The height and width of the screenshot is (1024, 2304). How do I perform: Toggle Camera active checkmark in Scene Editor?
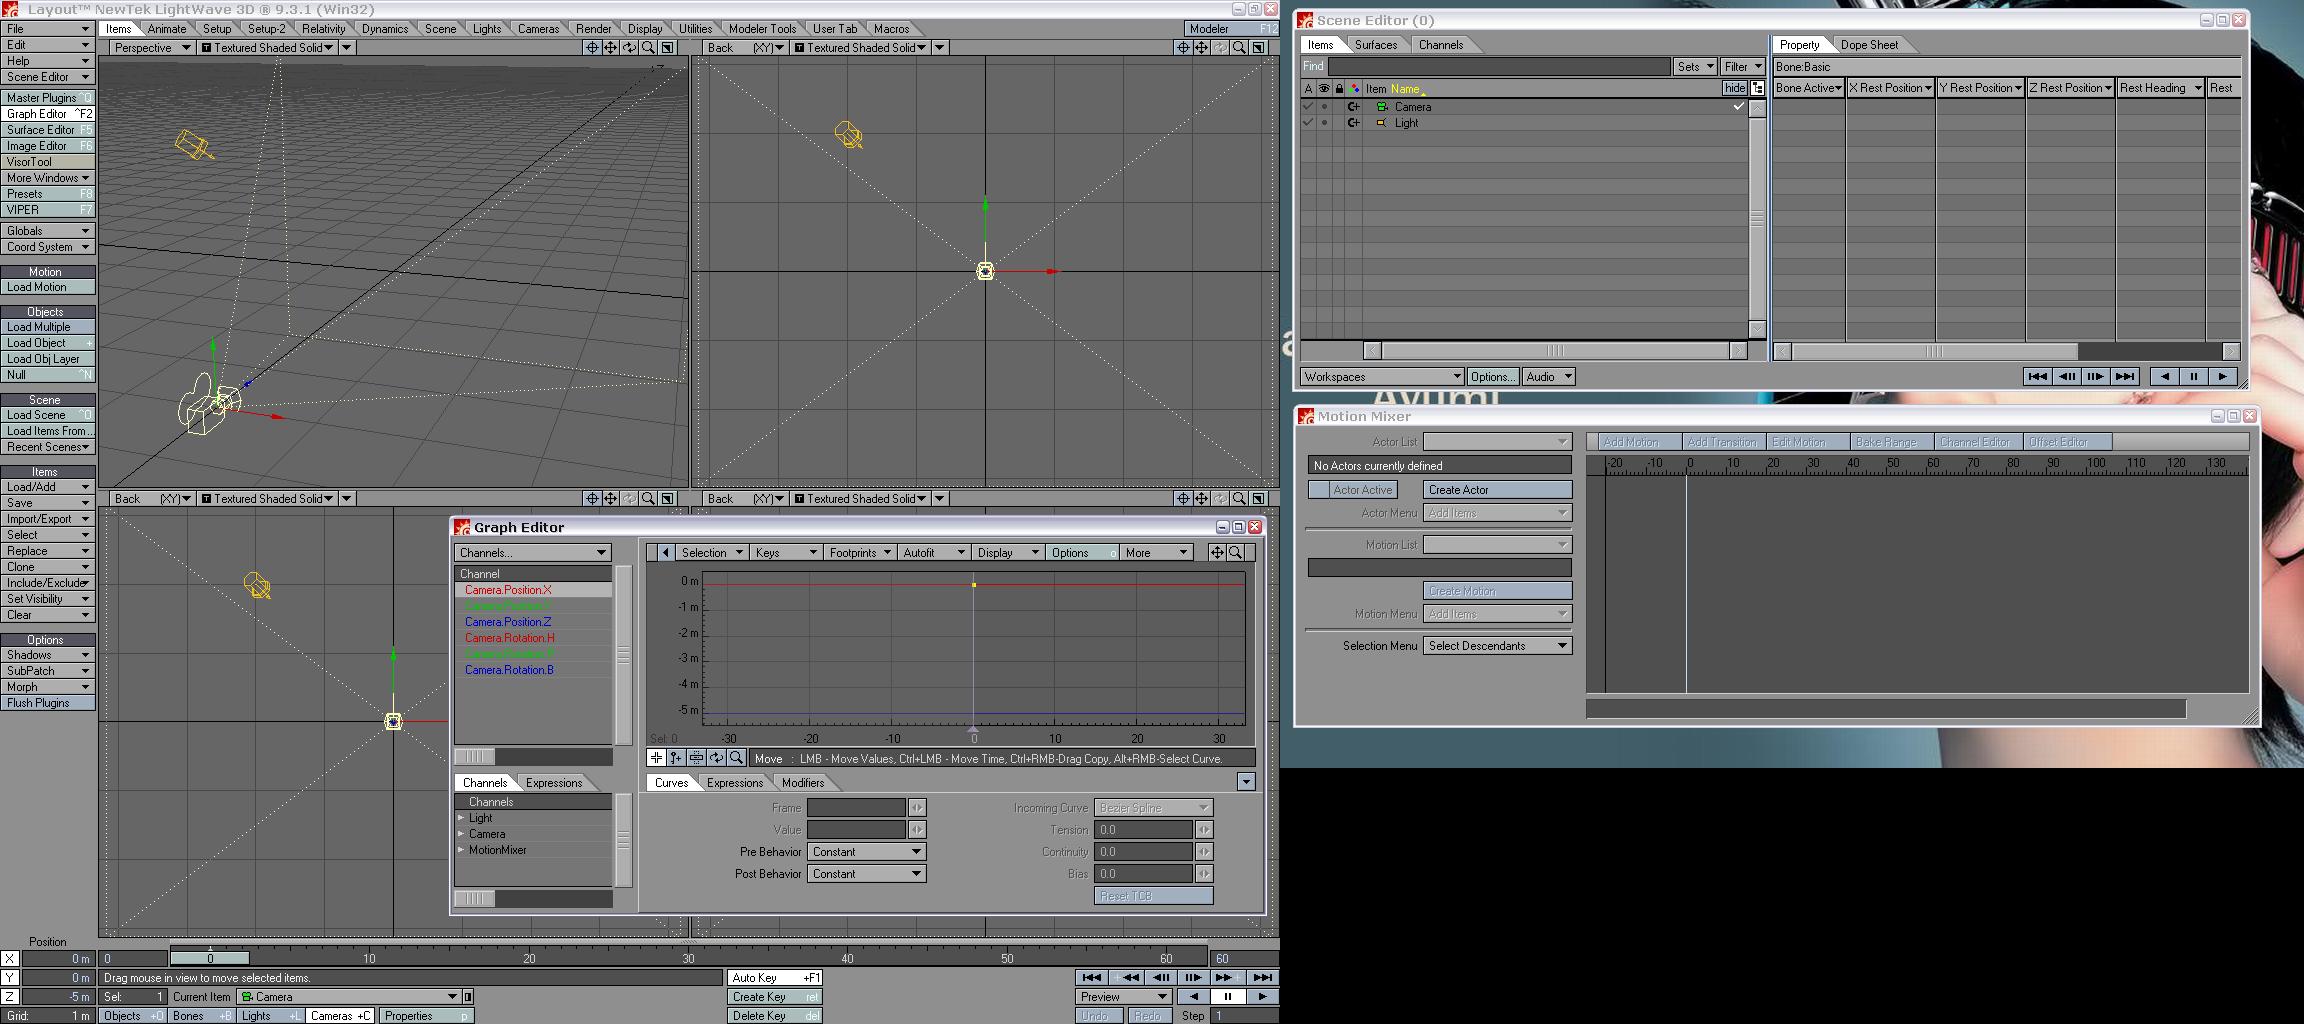[x=1307, y=107]
